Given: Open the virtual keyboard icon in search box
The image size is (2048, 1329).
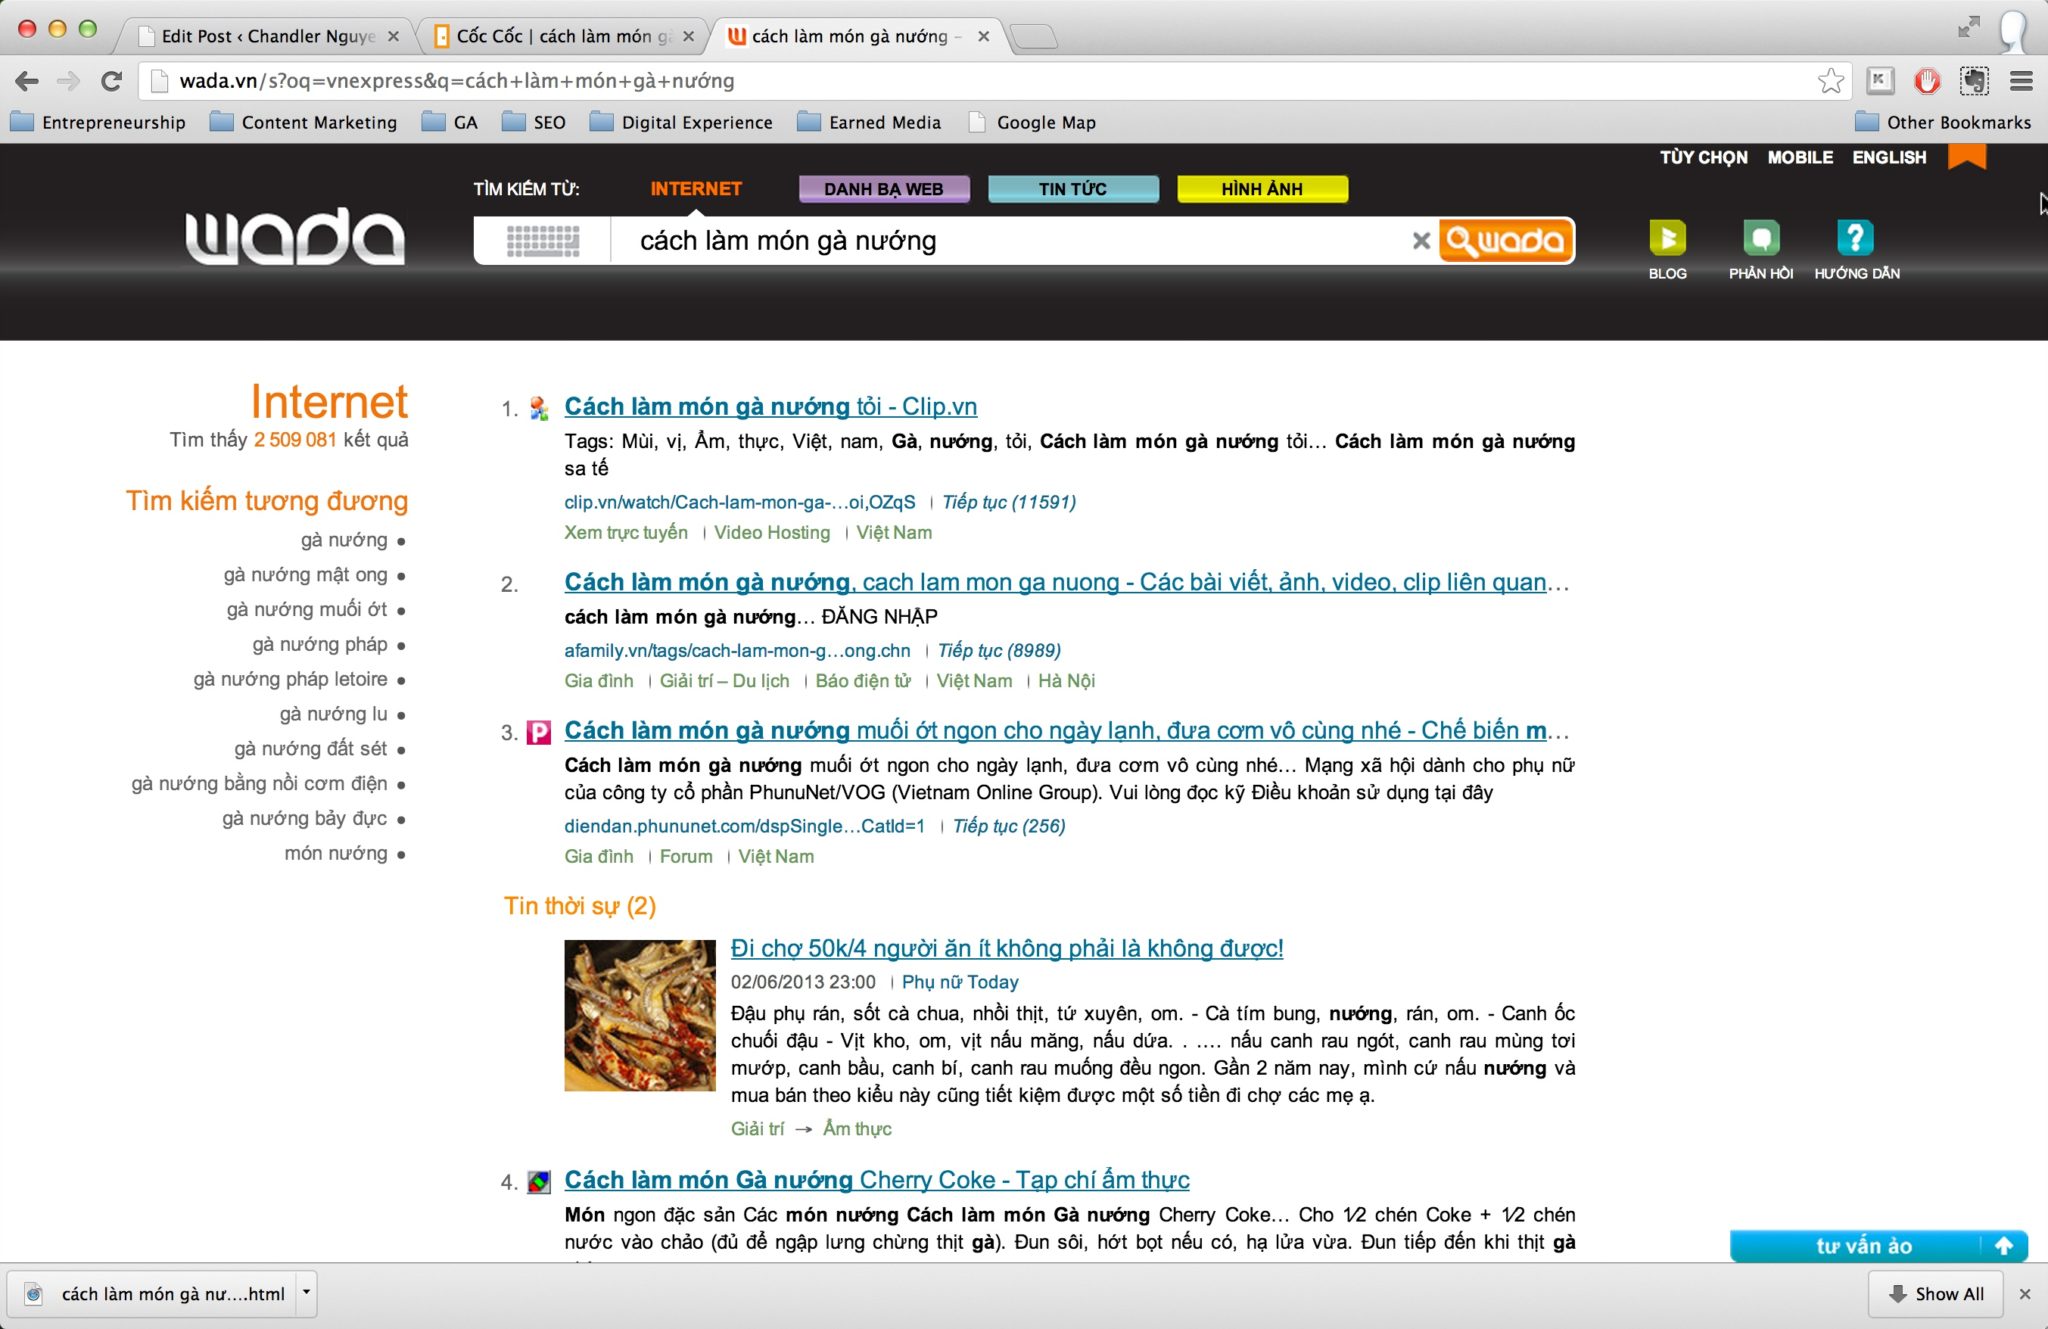Looking at the screenshot, I should tap(542, 241).
